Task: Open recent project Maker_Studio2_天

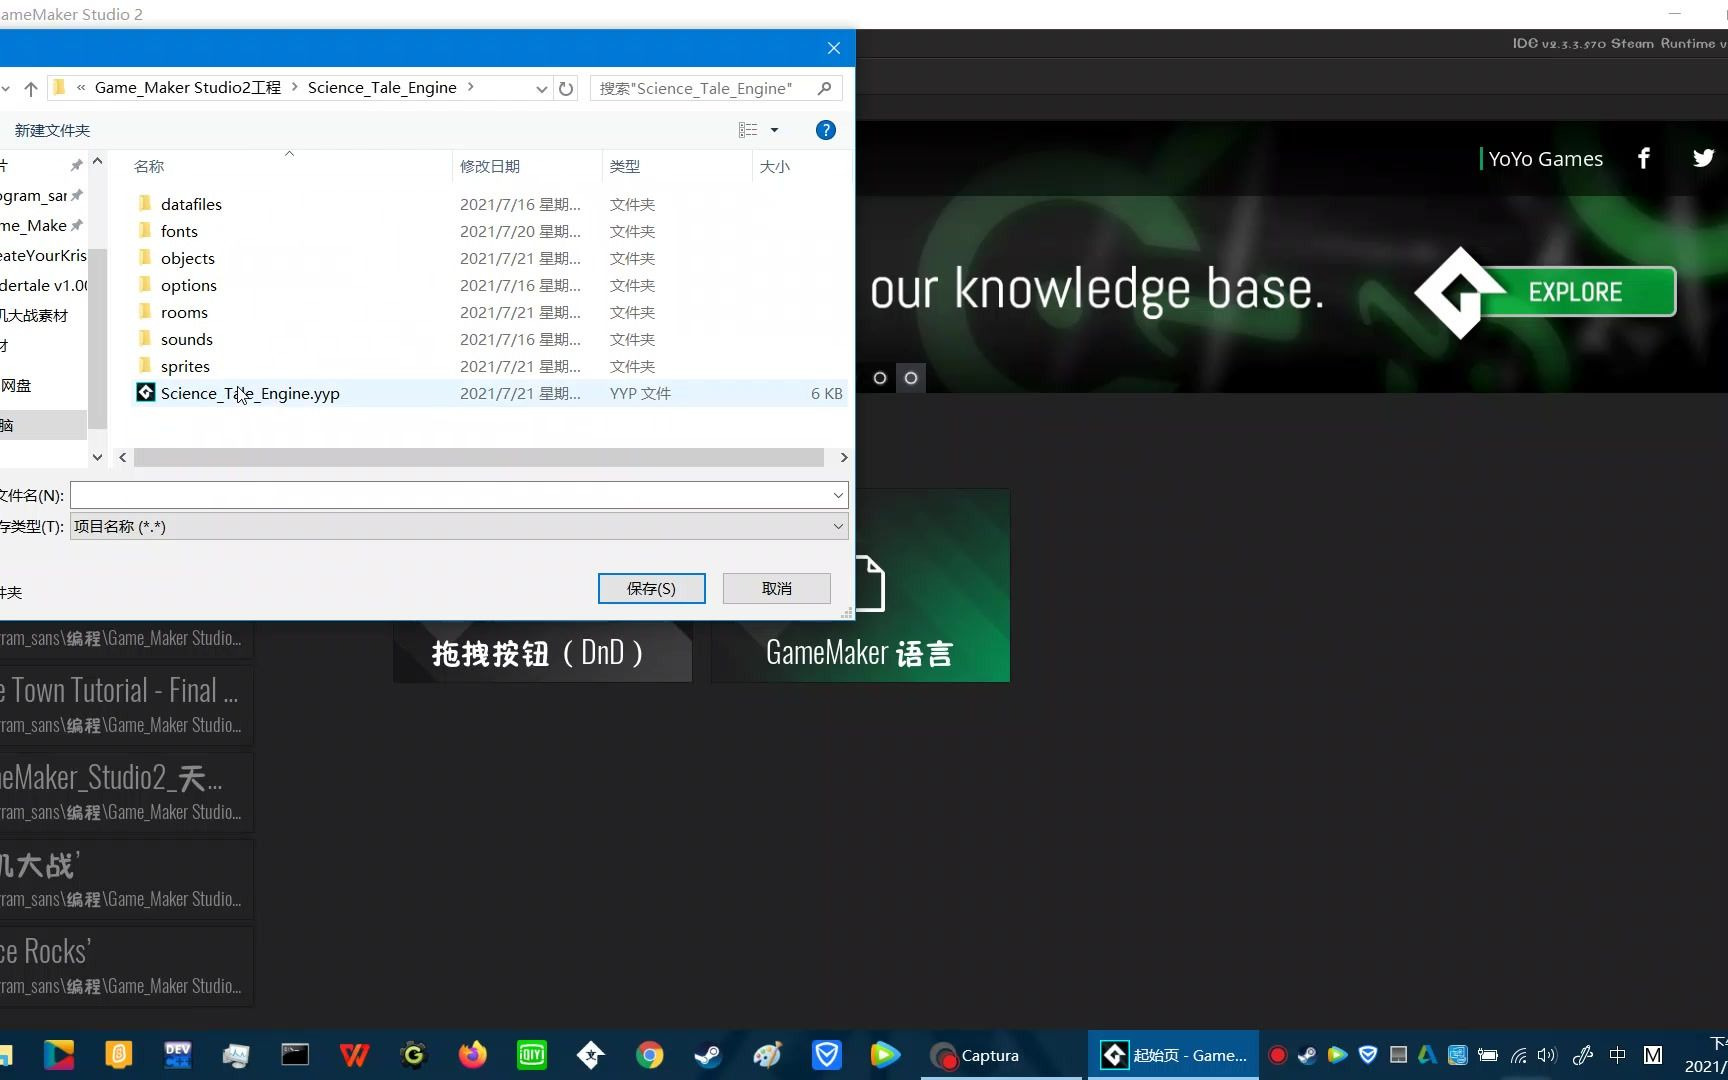Action: (x=126, y=792)
